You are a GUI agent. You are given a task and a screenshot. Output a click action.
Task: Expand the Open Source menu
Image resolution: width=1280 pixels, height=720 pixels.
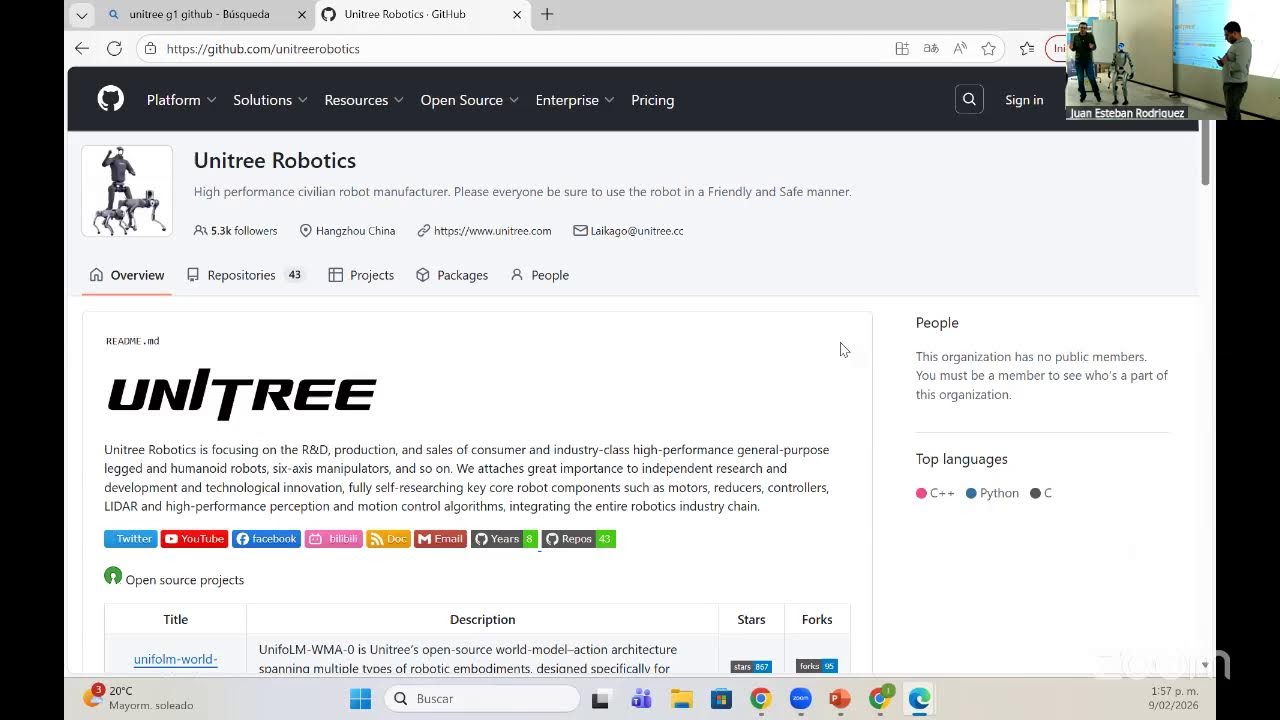coord(469,100)
